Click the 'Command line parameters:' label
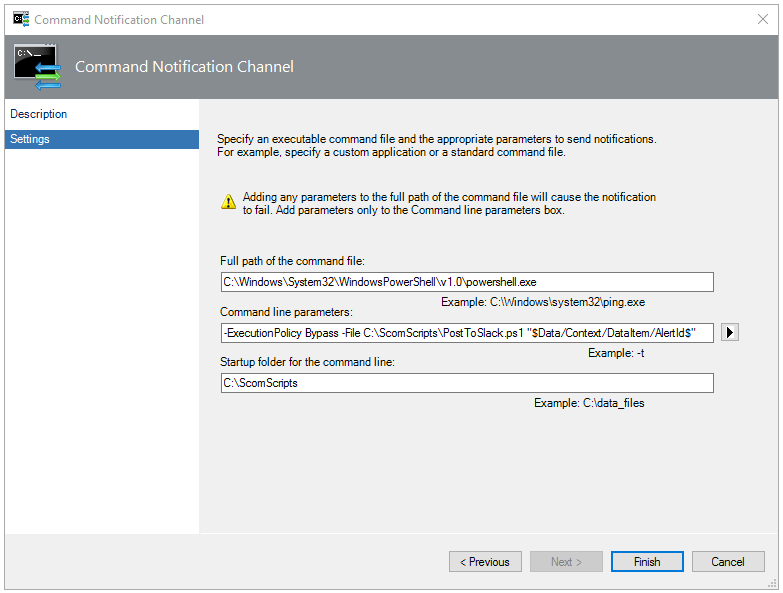This screenshot has width=783, height=593. pos(286,312)
